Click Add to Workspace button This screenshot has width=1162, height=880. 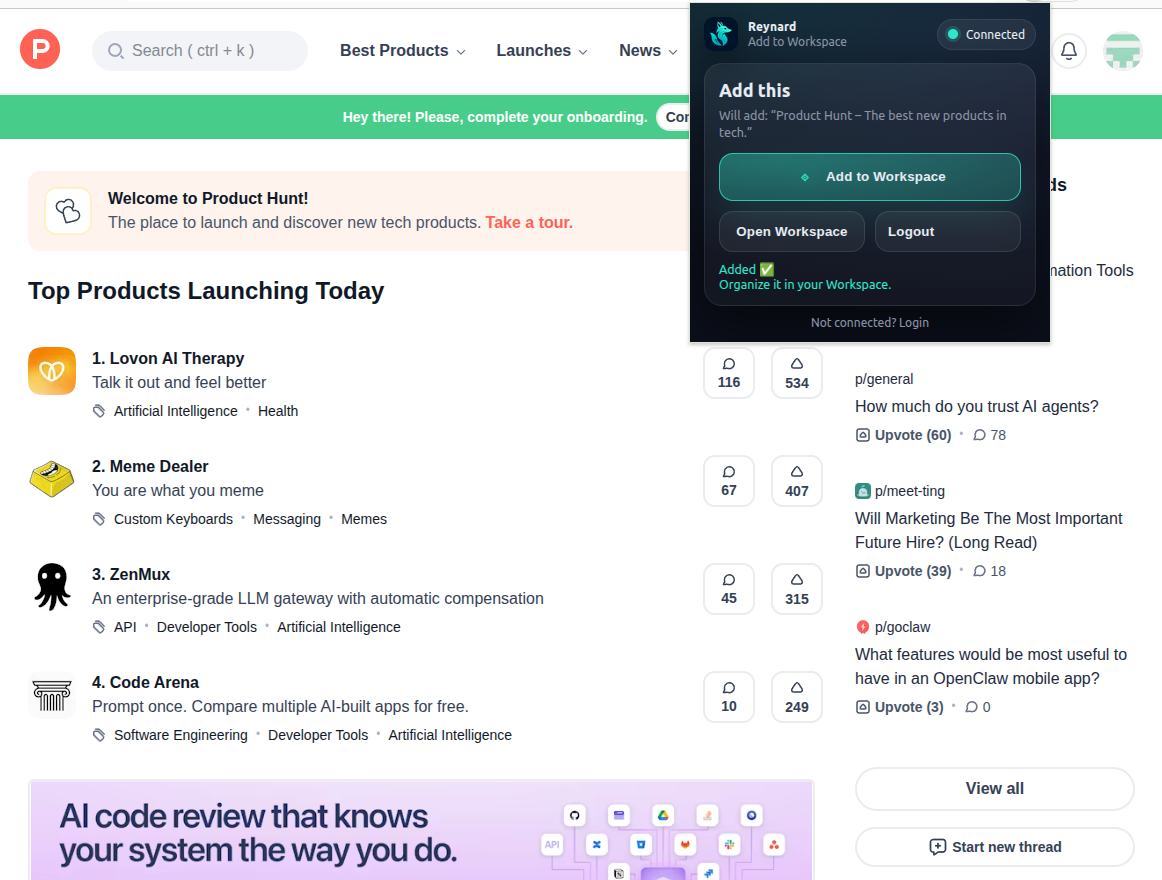click(869, 177)
